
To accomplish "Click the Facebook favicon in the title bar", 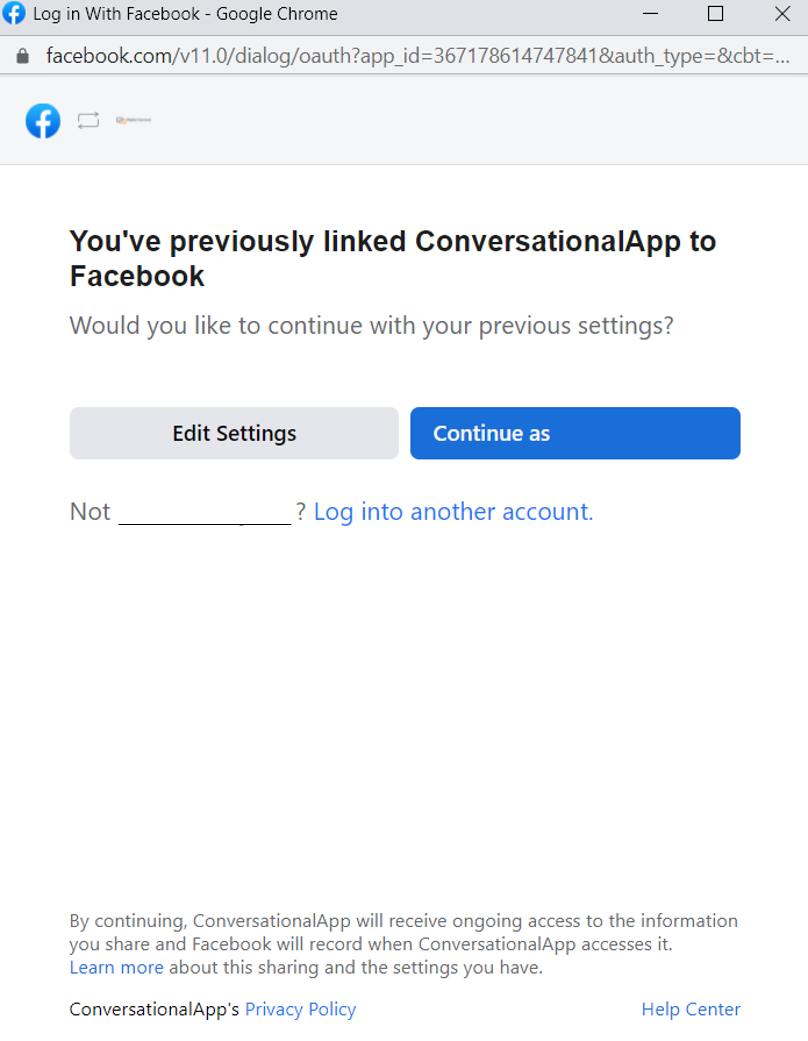I will [14, 14].
